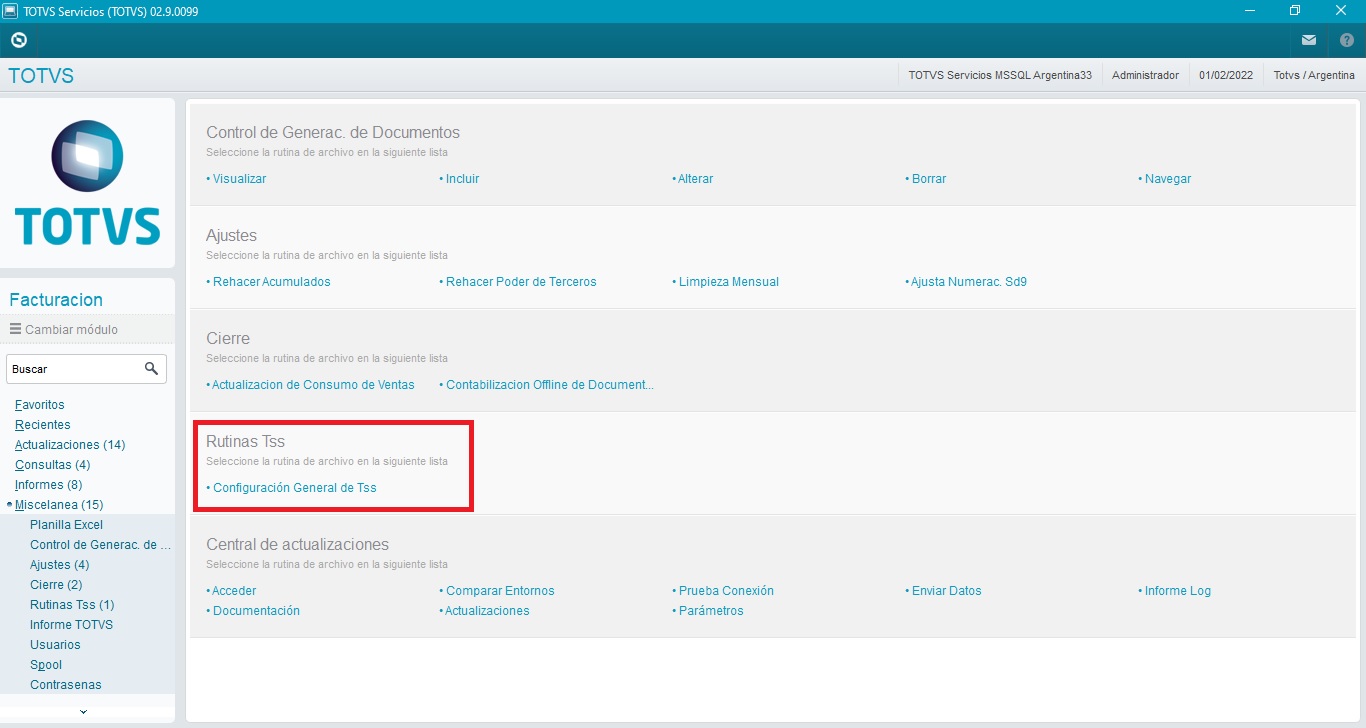
Task: Click the search magnifier icon
Action: pos(152,369)
